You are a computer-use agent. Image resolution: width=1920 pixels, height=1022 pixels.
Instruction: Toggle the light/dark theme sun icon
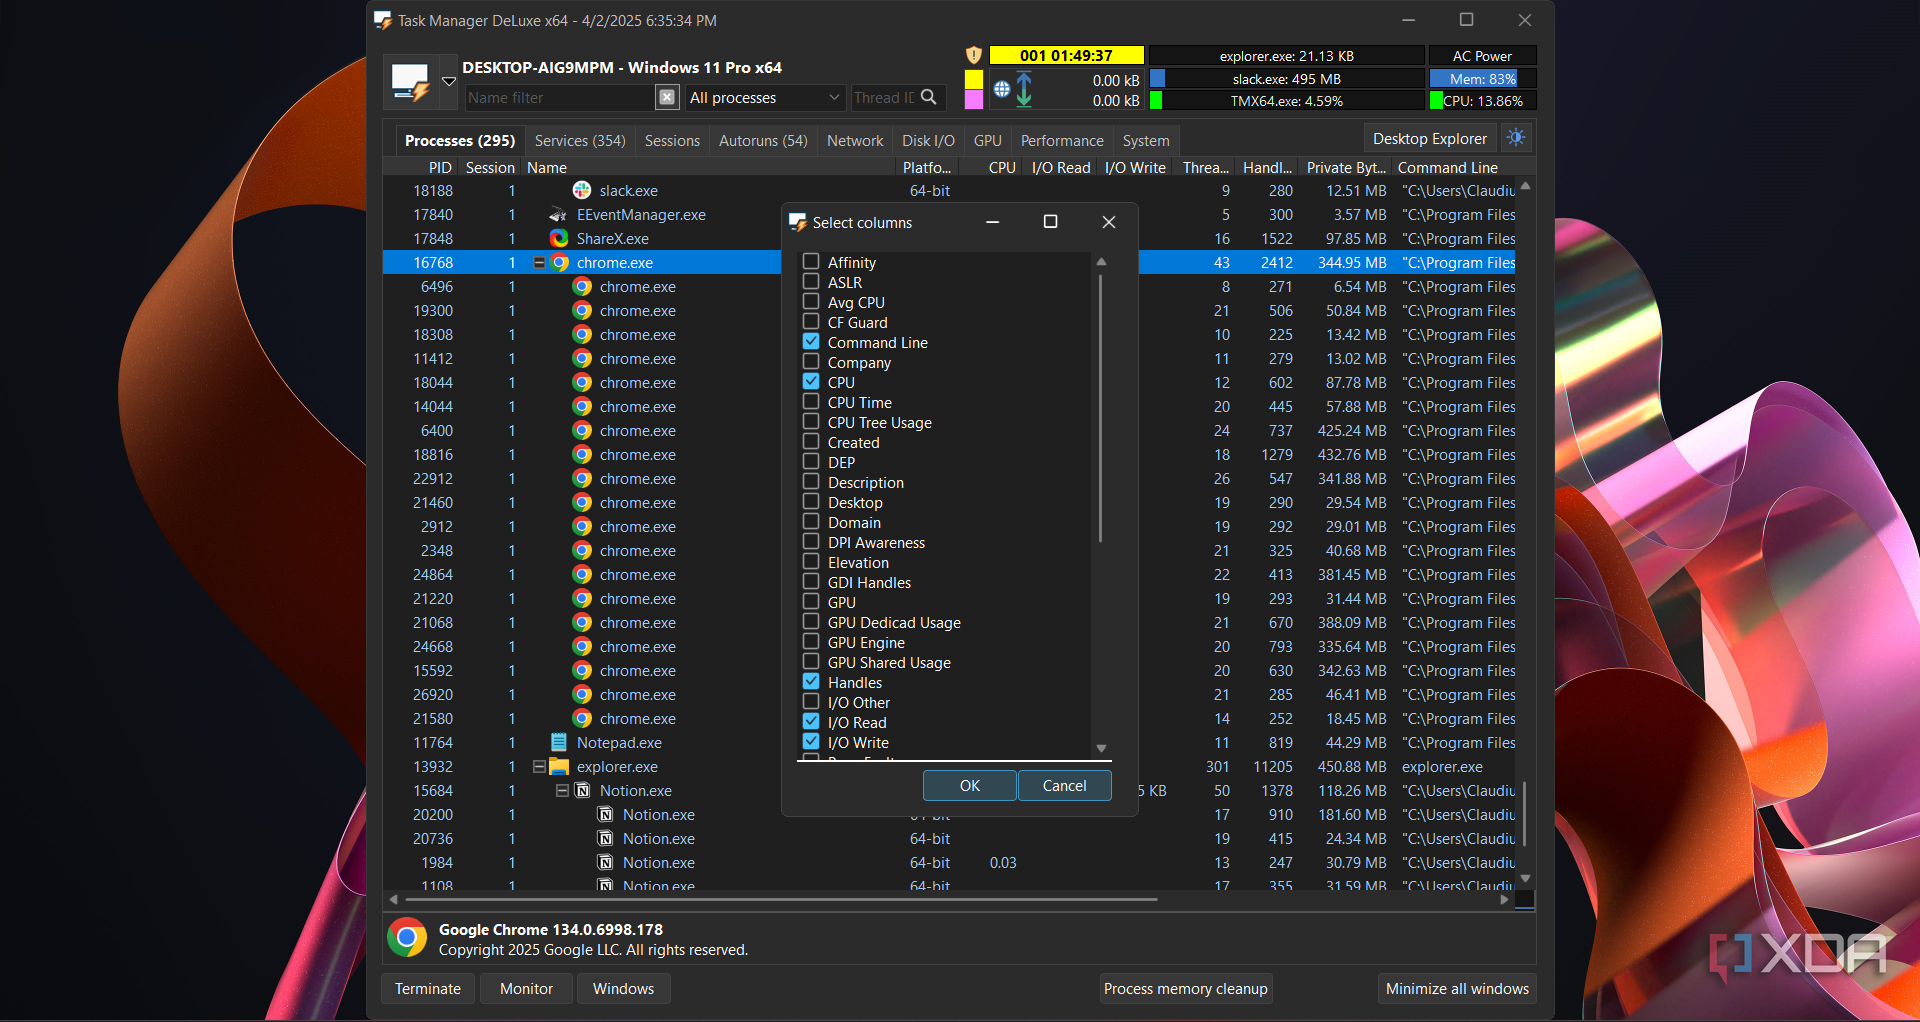[x=1516, y=138]
